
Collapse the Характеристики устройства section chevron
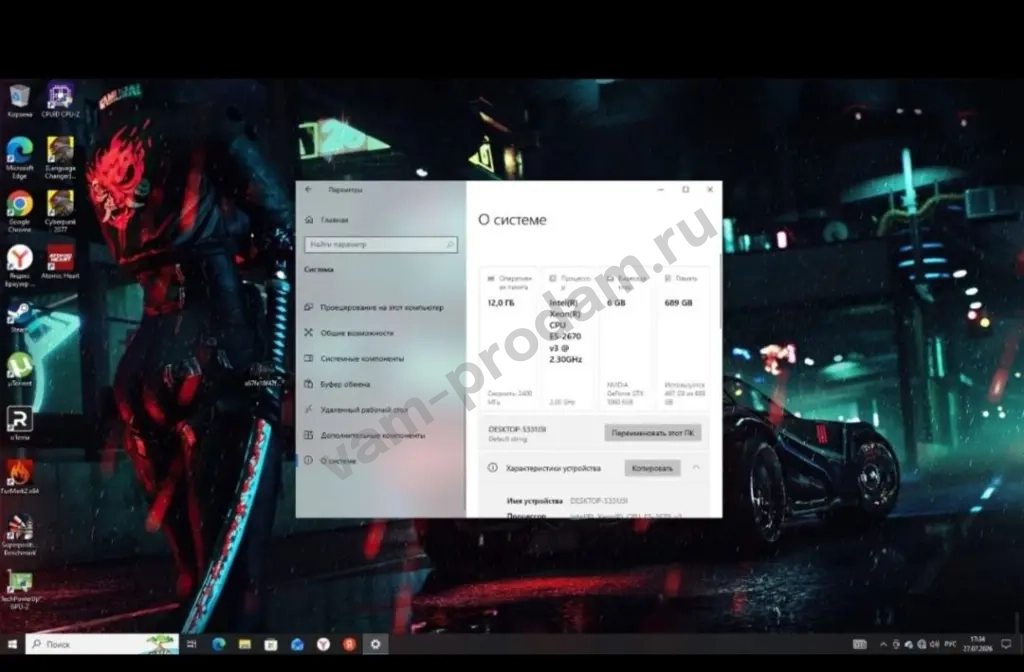pos(696,468)
